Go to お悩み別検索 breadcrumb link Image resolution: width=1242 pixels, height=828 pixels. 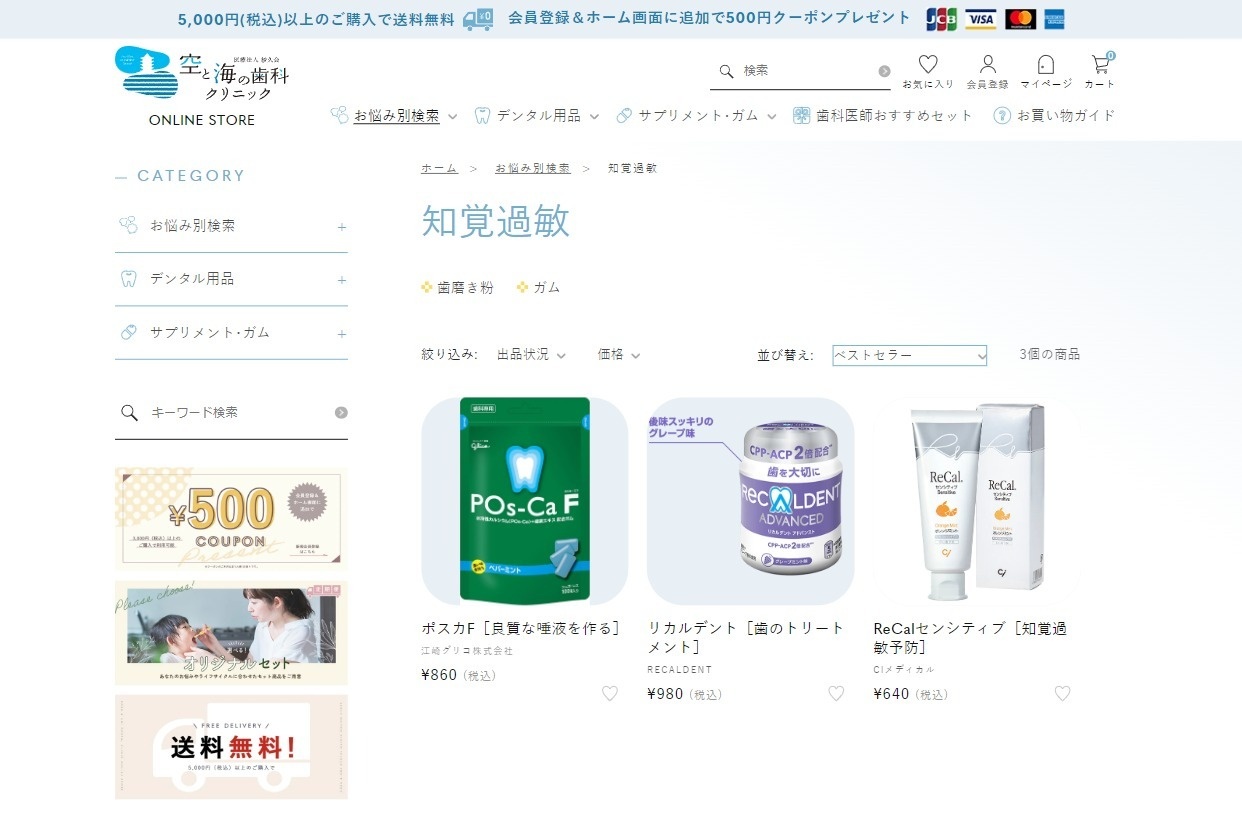pos(533,168)
